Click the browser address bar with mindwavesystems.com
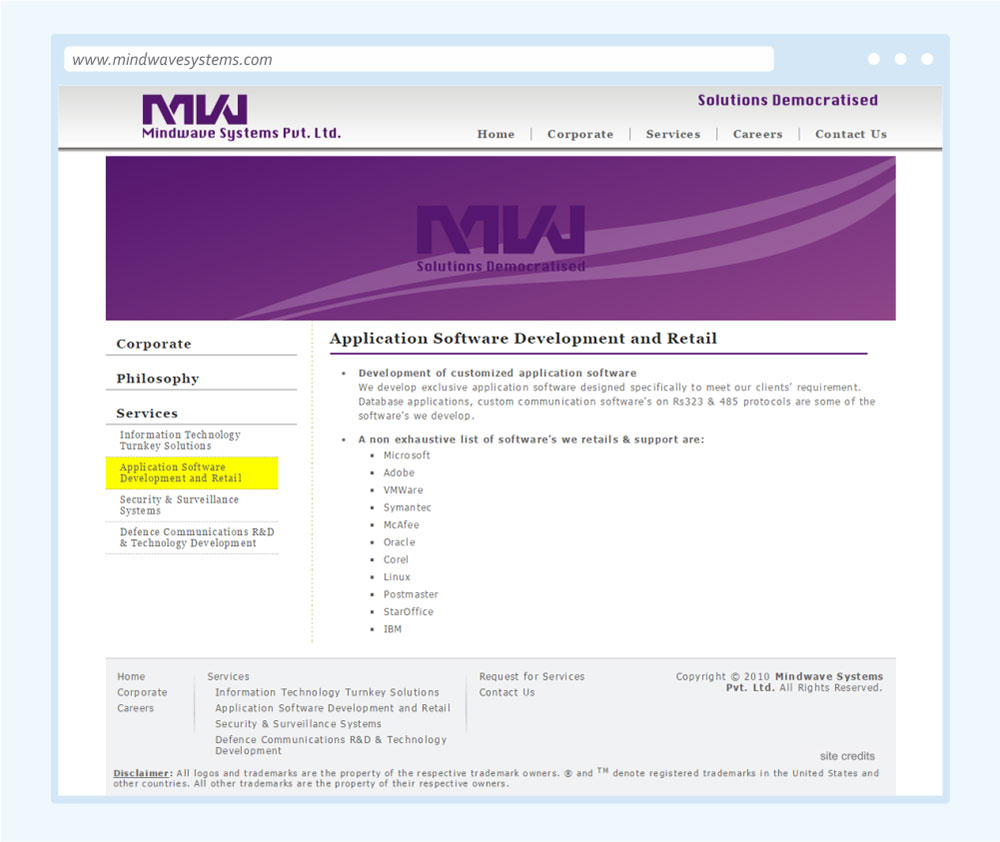1000x842 pixels. point(419,59)
